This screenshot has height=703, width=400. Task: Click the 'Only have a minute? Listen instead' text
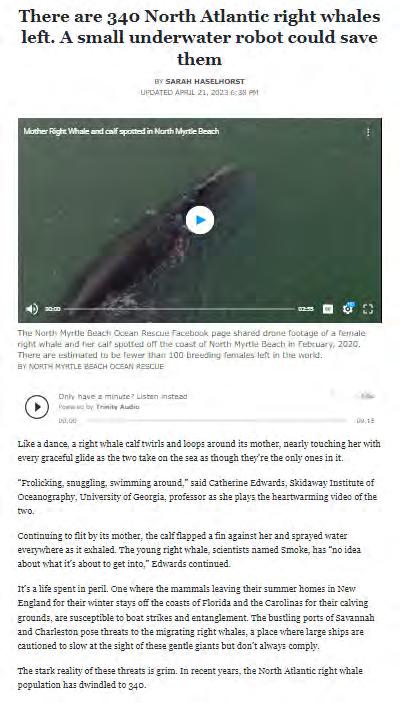tap(122, 396)
